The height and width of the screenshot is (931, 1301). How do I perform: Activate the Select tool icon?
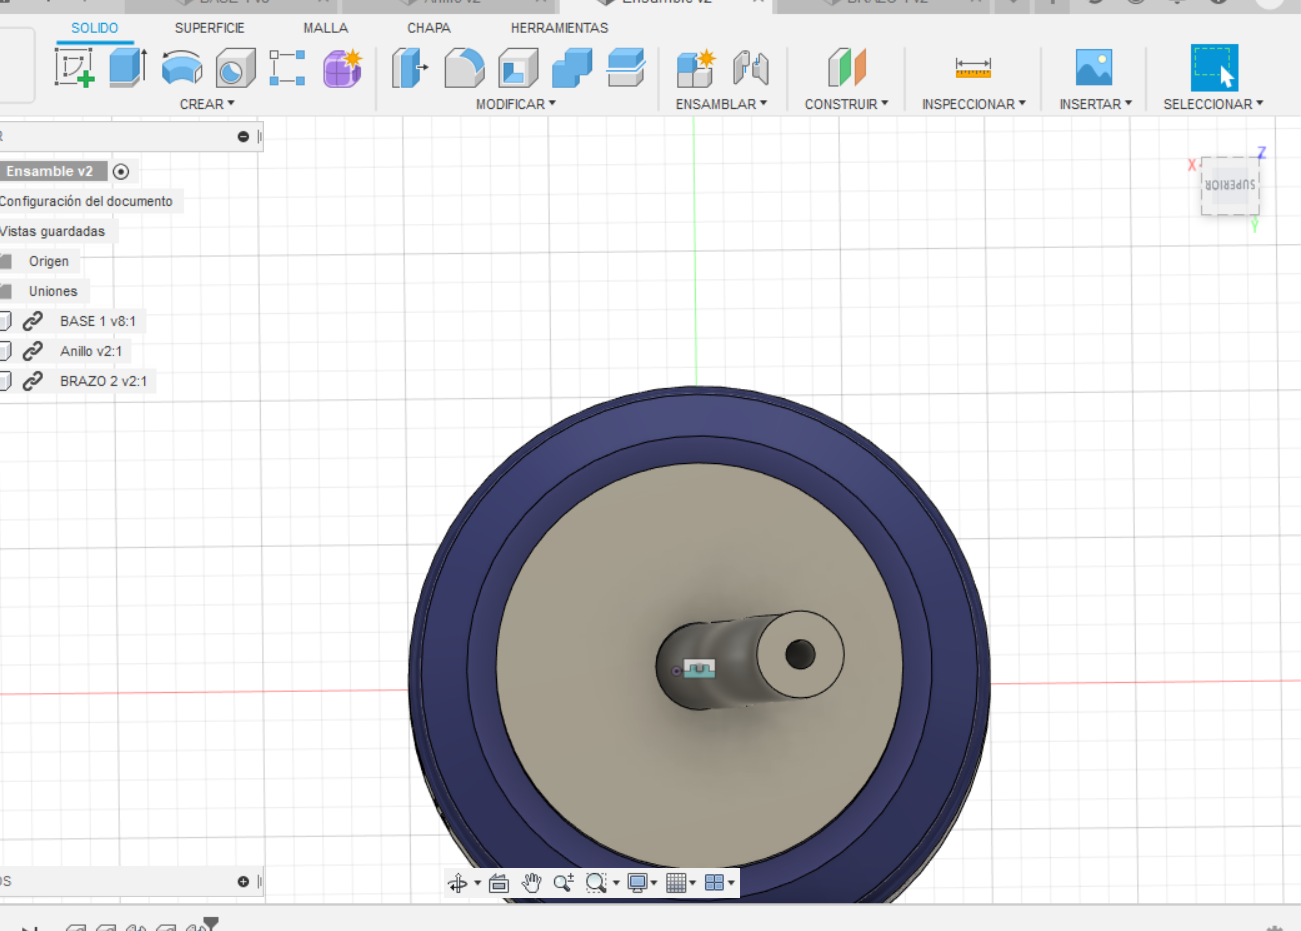1214,68
